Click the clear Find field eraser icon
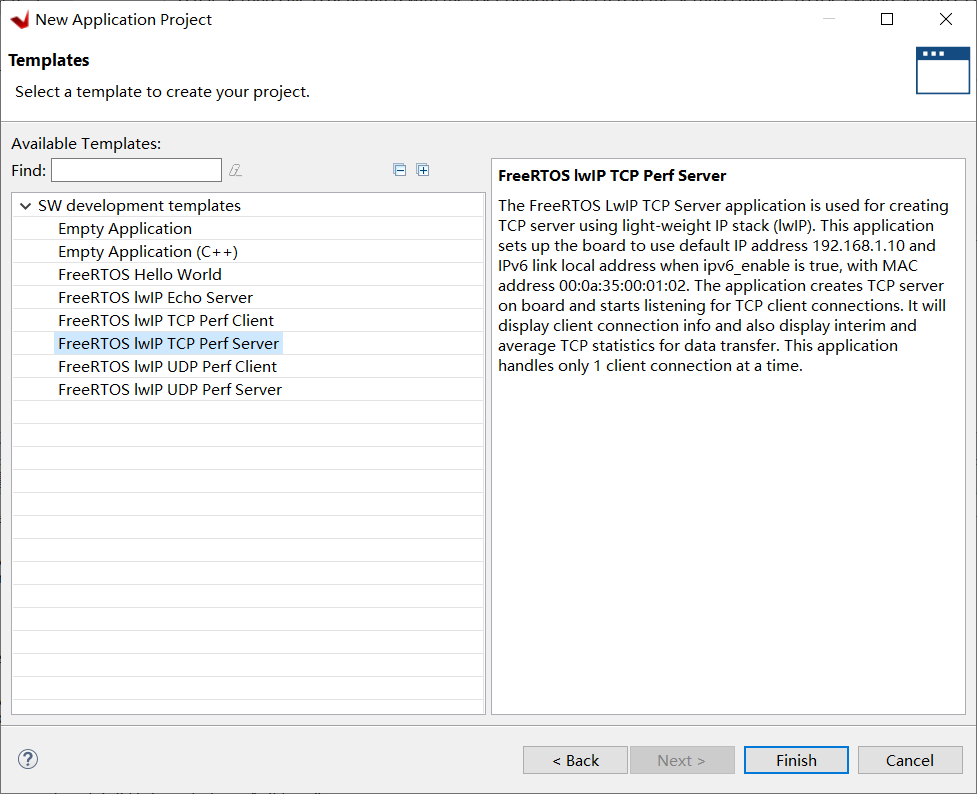Viewport: 977px width, 794px height. (x=235, y=170)
